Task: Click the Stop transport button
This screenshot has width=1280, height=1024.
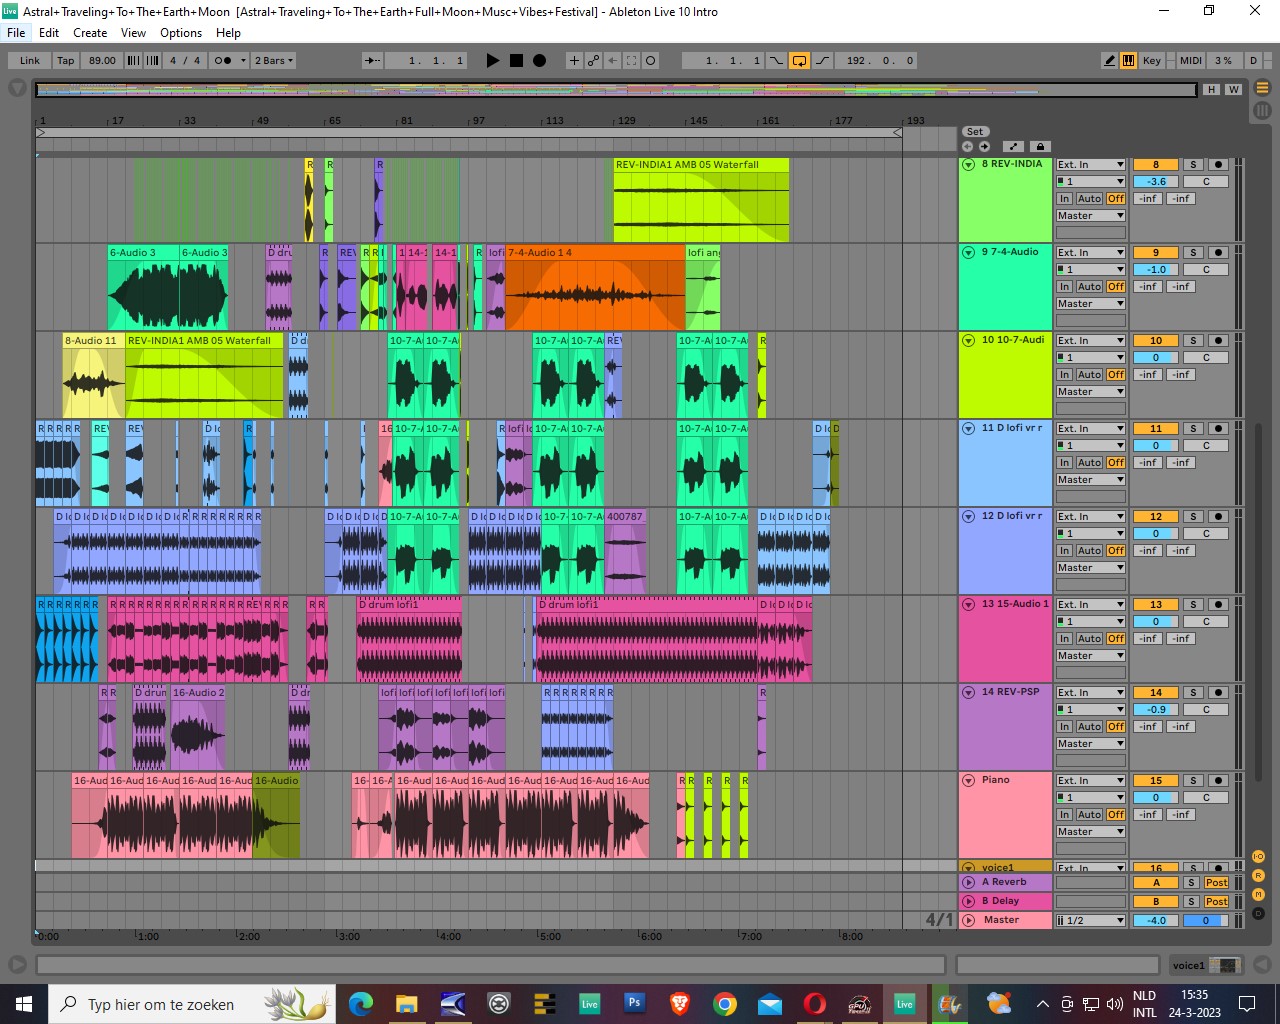Action: 516,61
